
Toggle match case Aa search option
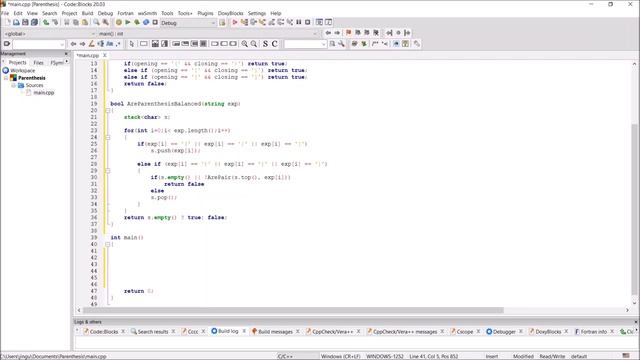tap(109, 44)
